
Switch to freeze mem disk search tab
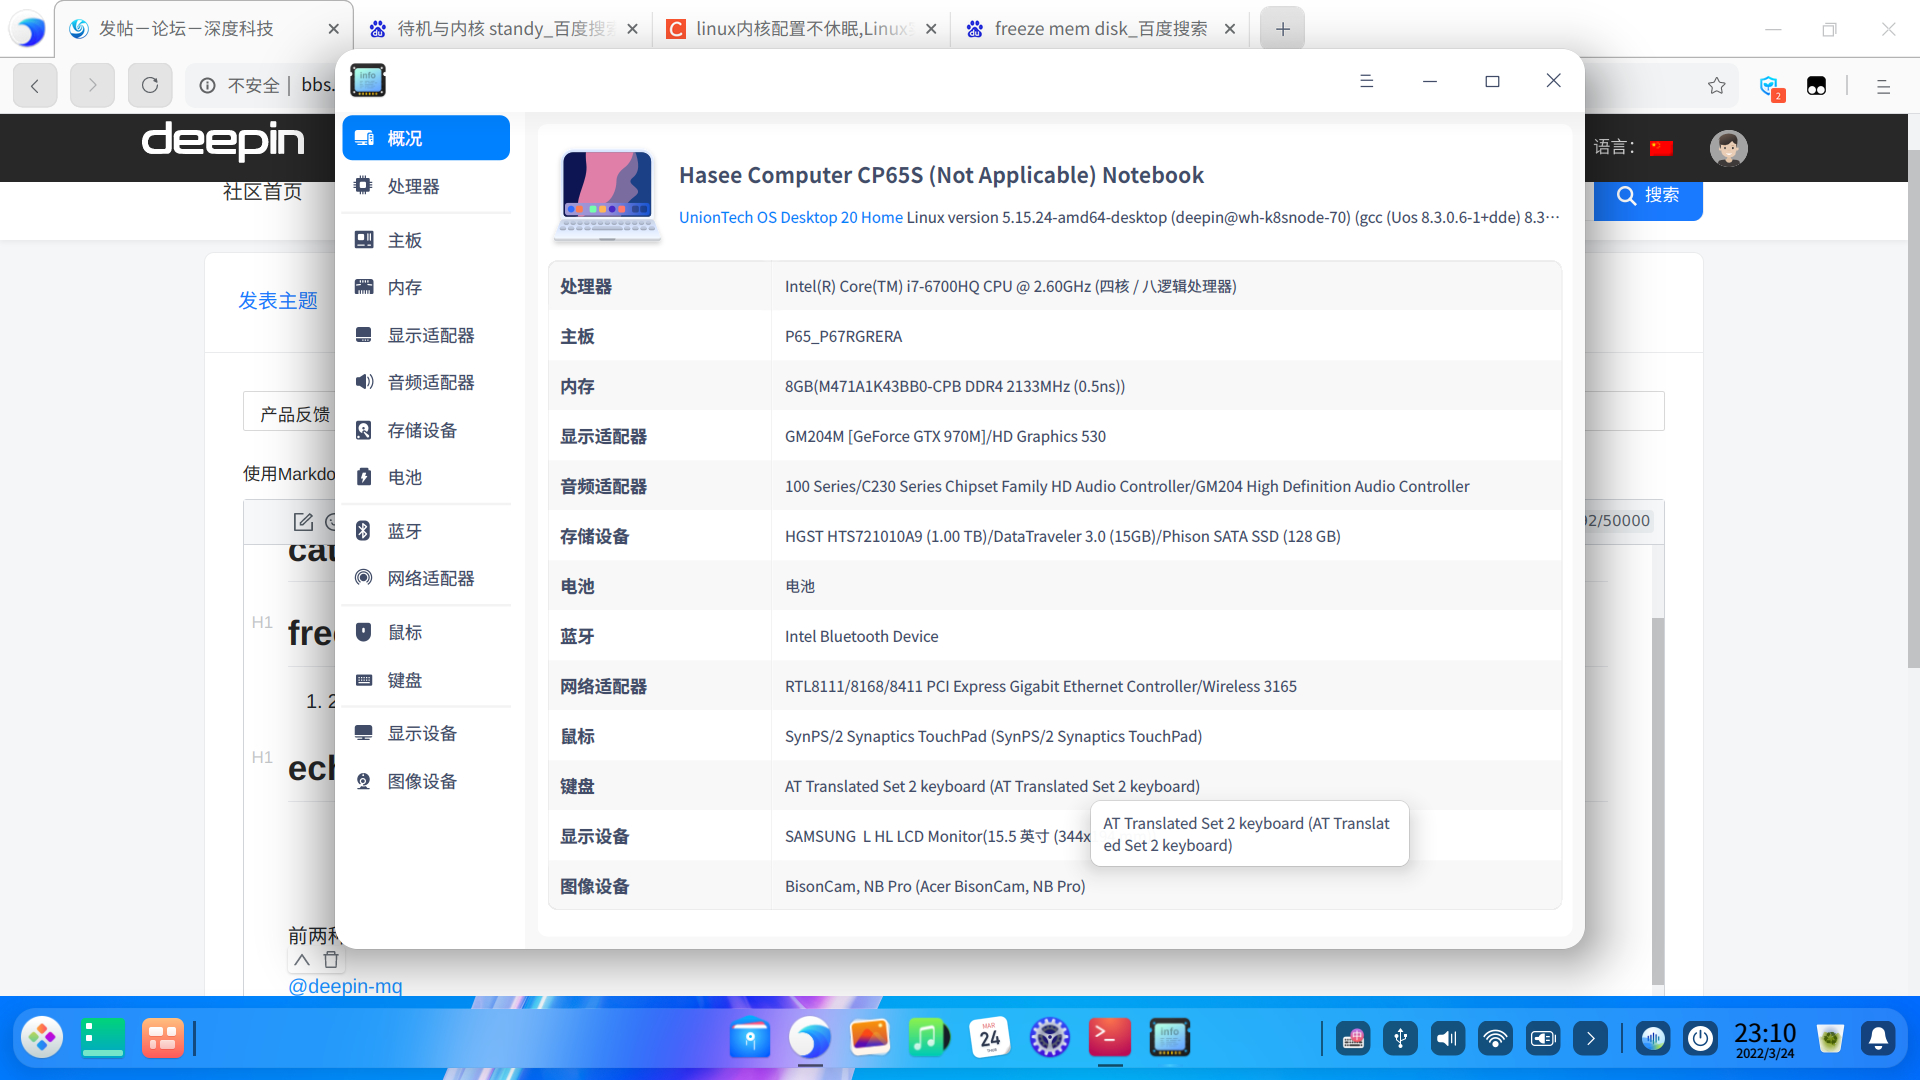pos(1098,29)
